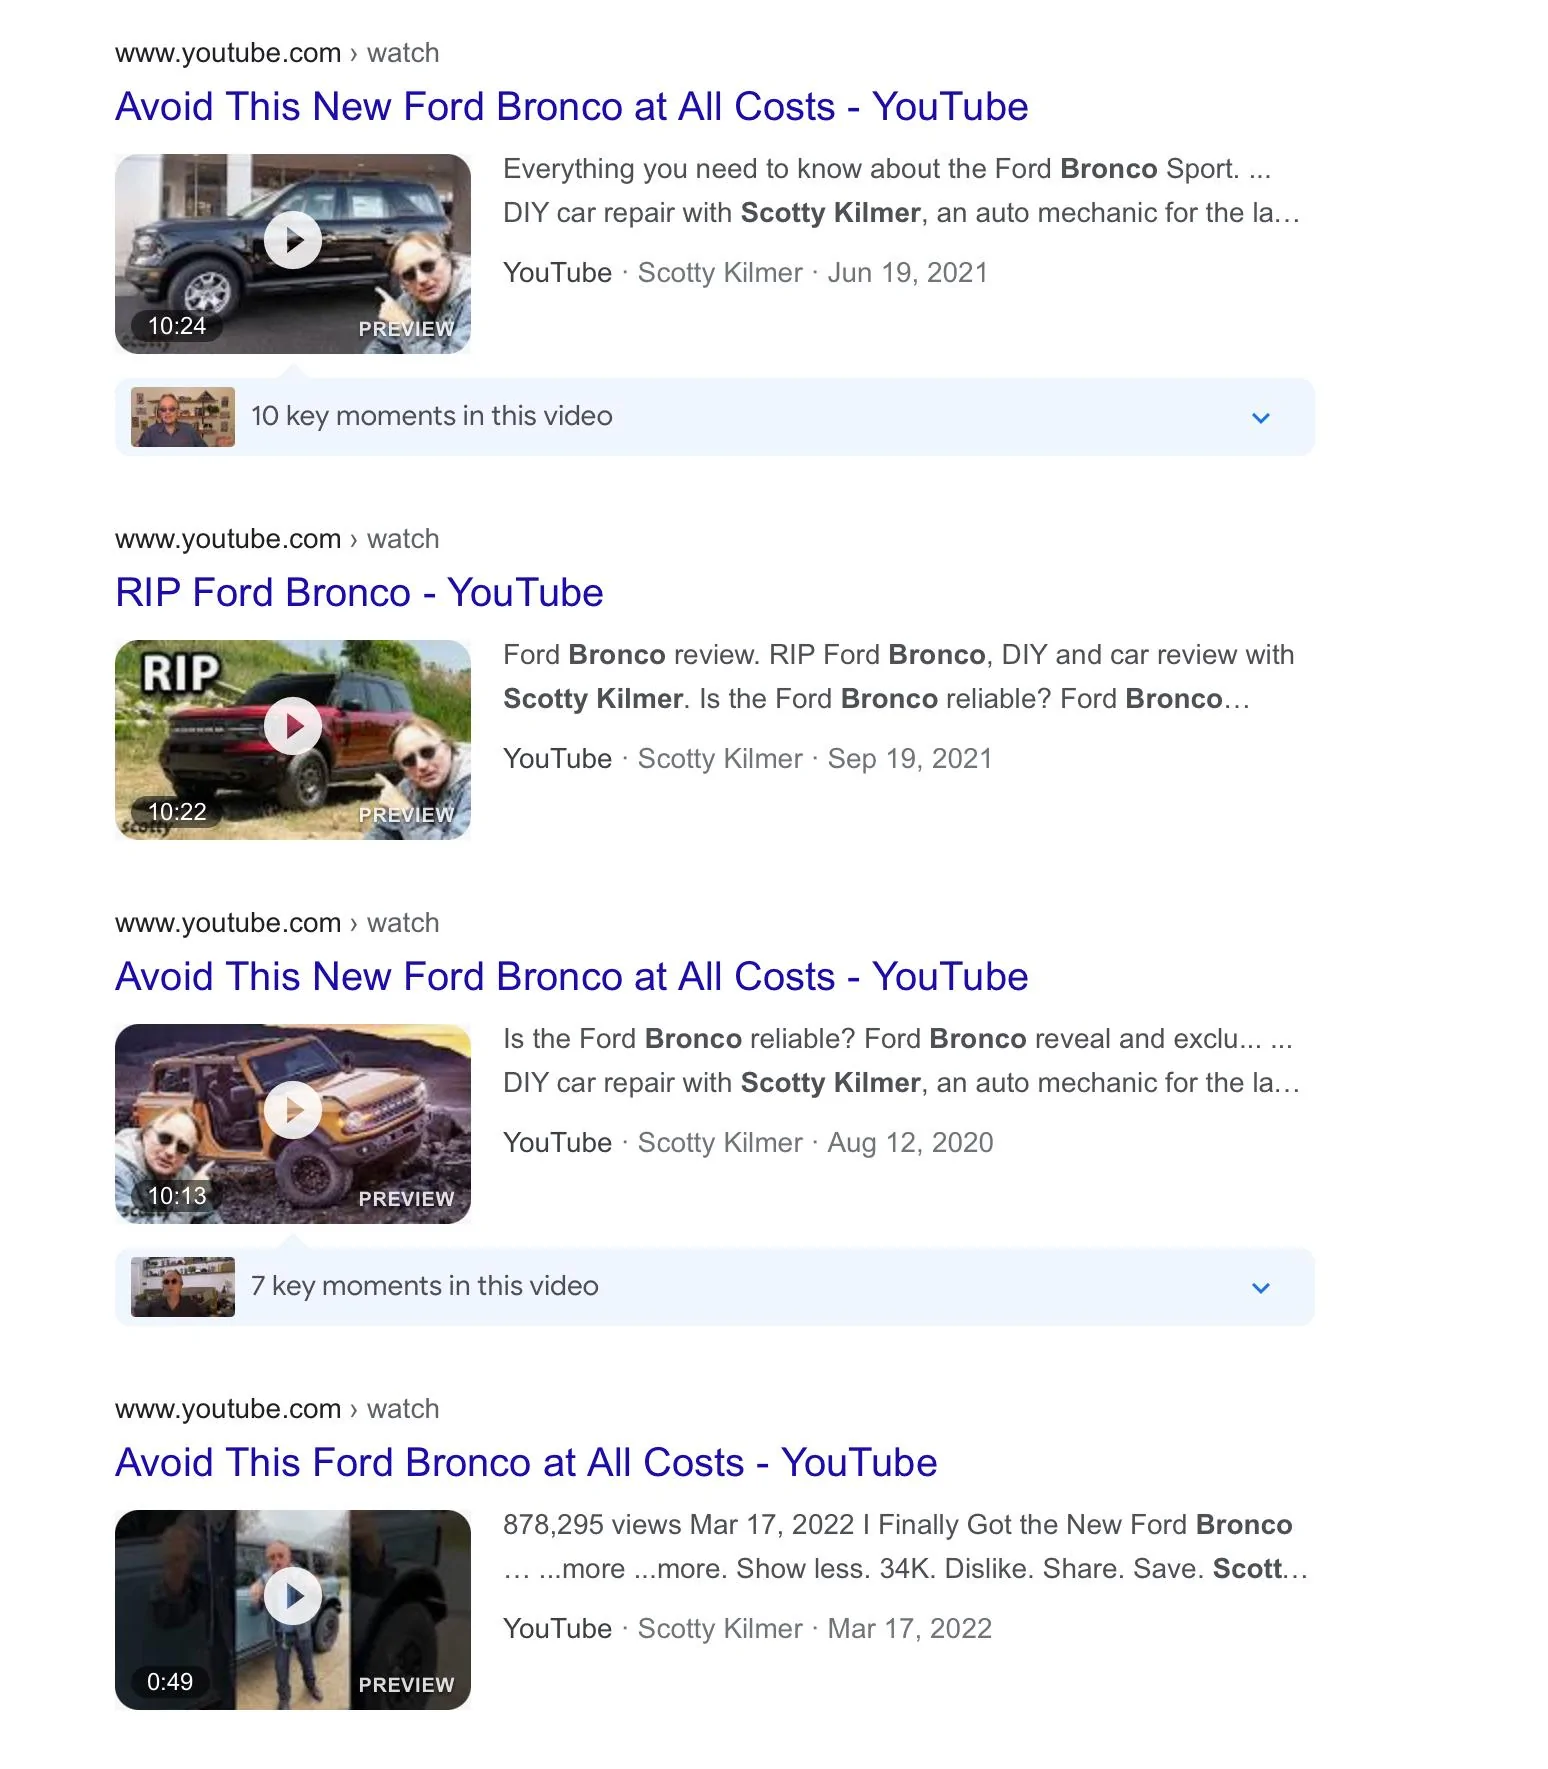The width and height of the screenshot is (1548, 1769).
Task: Click snippet 'Everything you need to know about the Ford Bronco Sport'
Action: click(902, 191)
